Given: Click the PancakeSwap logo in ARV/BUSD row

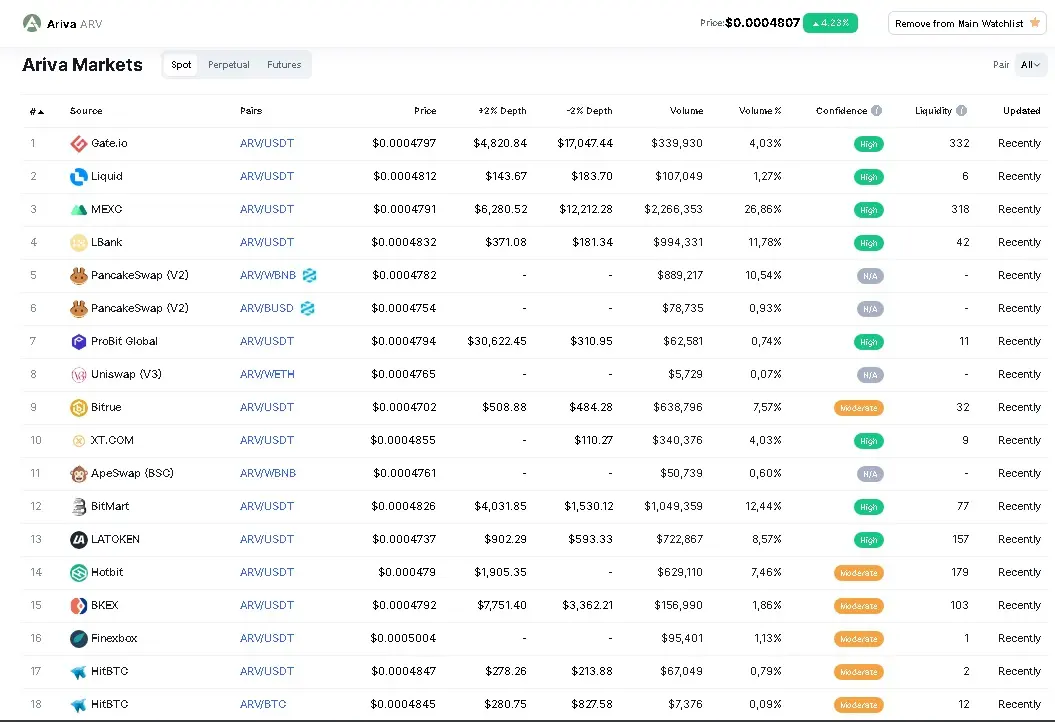Looking at the screenshot, I should tap(79, 308).
